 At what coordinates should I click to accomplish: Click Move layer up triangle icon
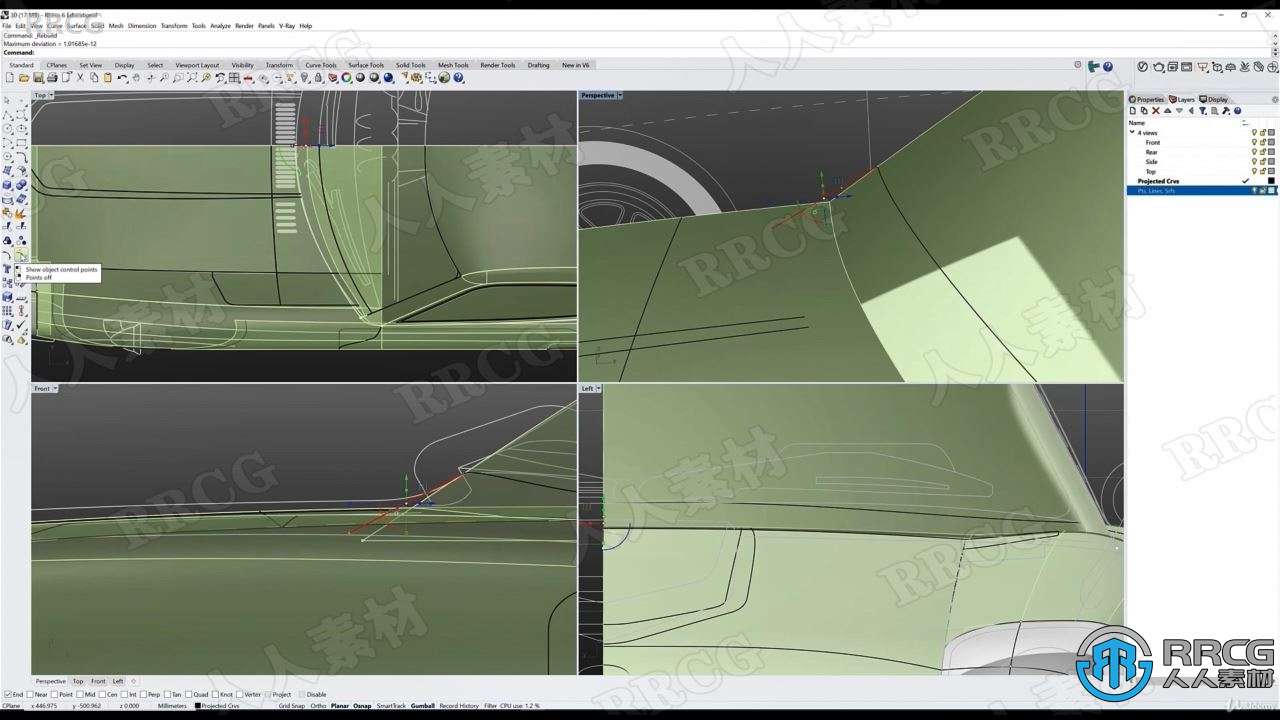pos(1167,111)
